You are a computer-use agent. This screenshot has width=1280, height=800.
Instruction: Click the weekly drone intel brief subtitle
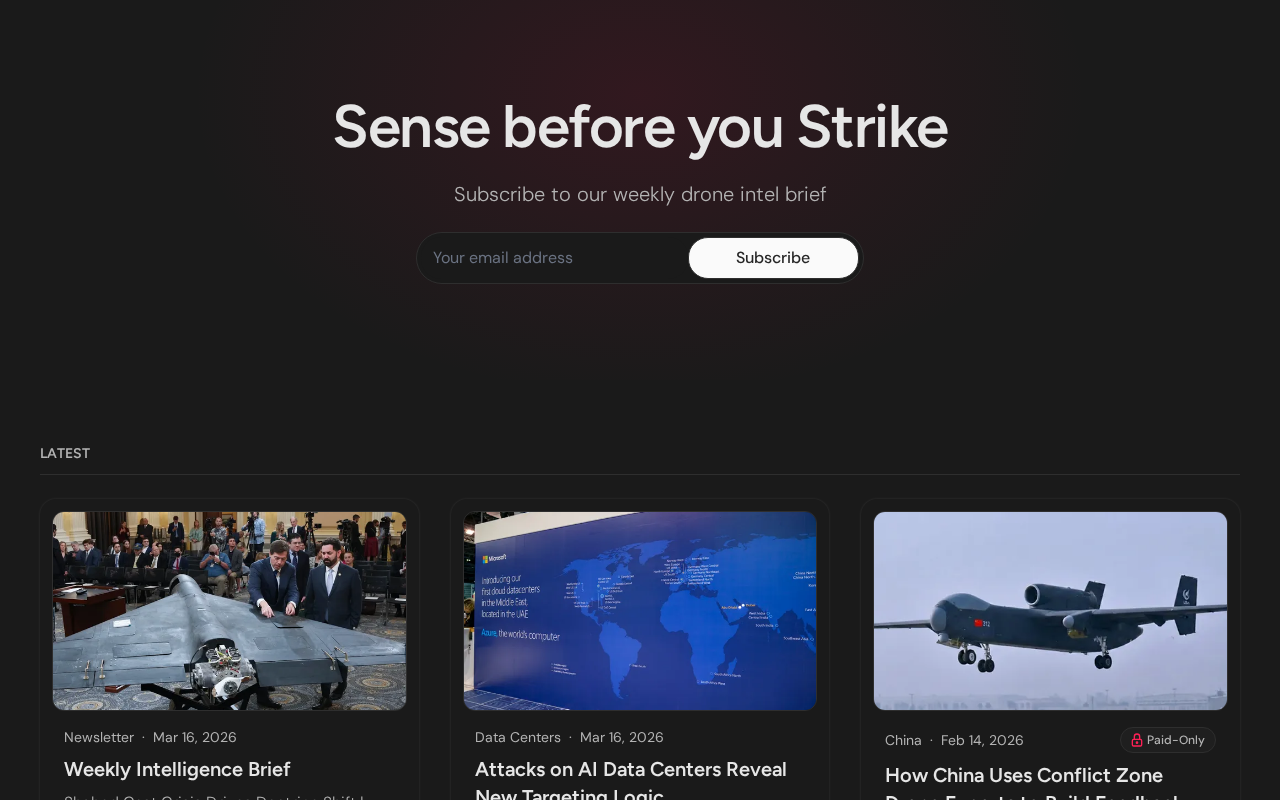tap(640, 194)
